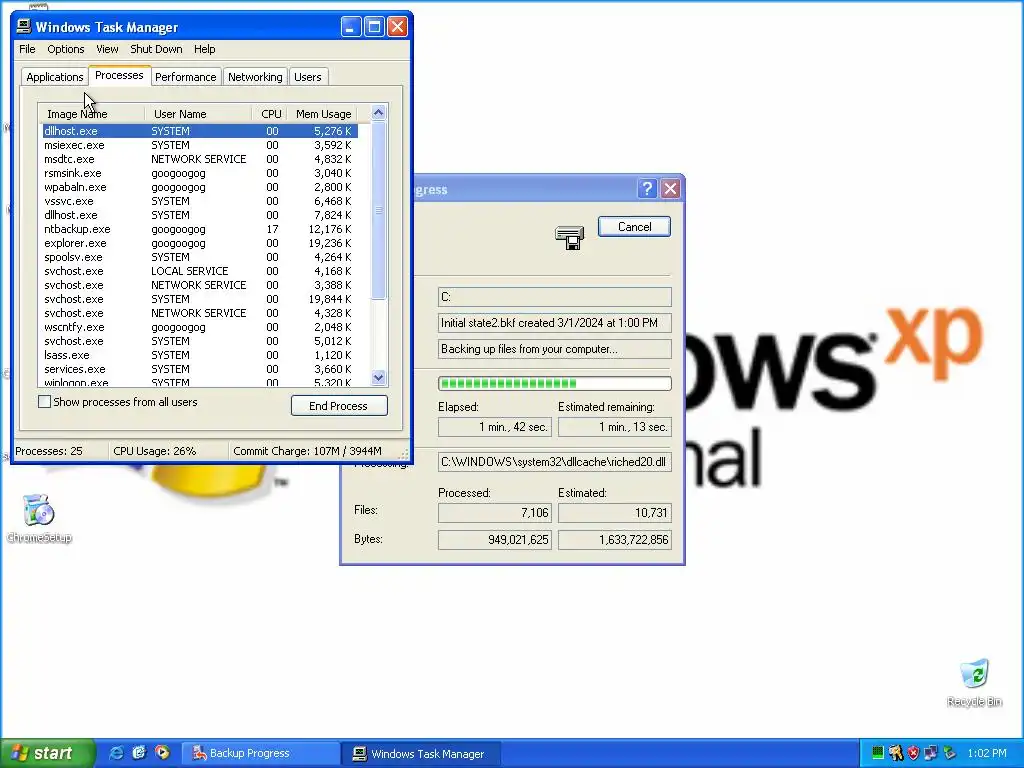Screen dimensions: 1024x768
Task: Click the red security shield tray icon
Action: coord(913,753)
